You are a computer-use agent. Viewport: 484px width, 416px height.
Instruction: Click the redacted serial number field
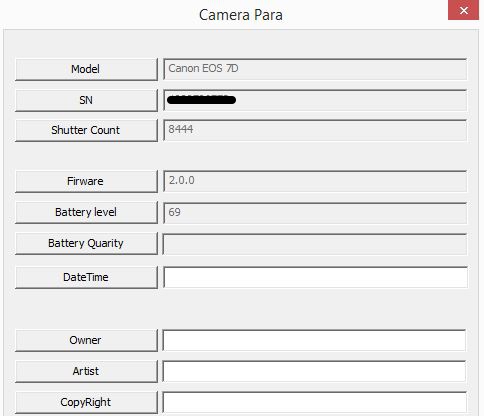pyautogui.click(x=315, y=100)
